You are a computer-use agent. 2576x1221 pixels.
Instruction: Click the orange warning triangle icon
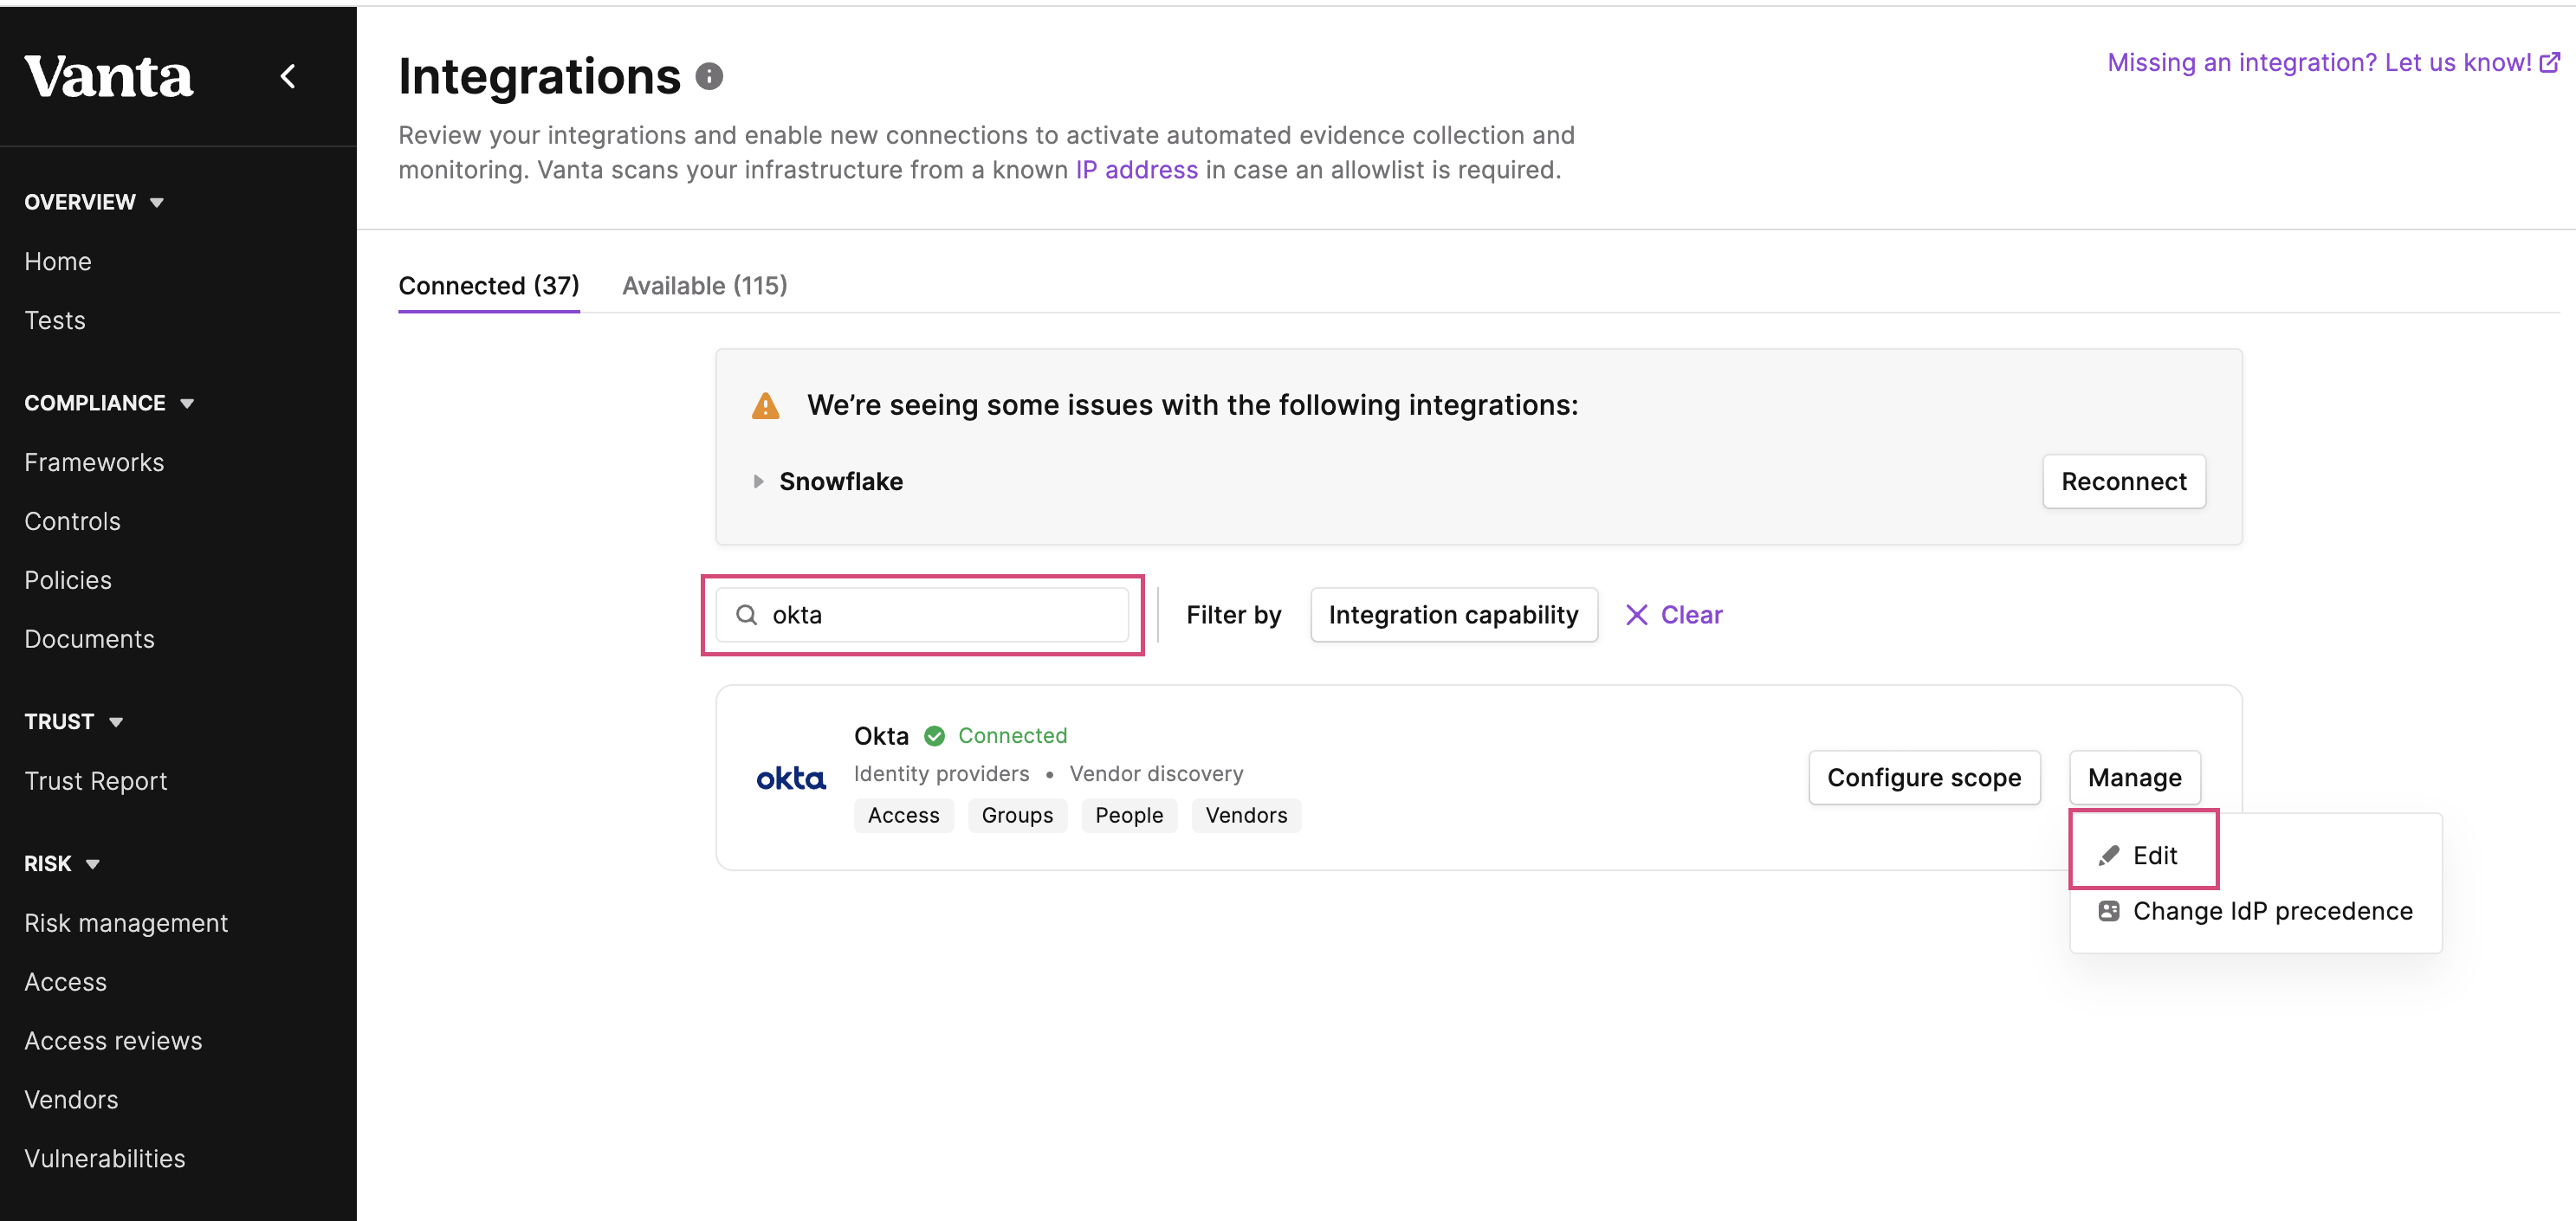tap(765, 406)
